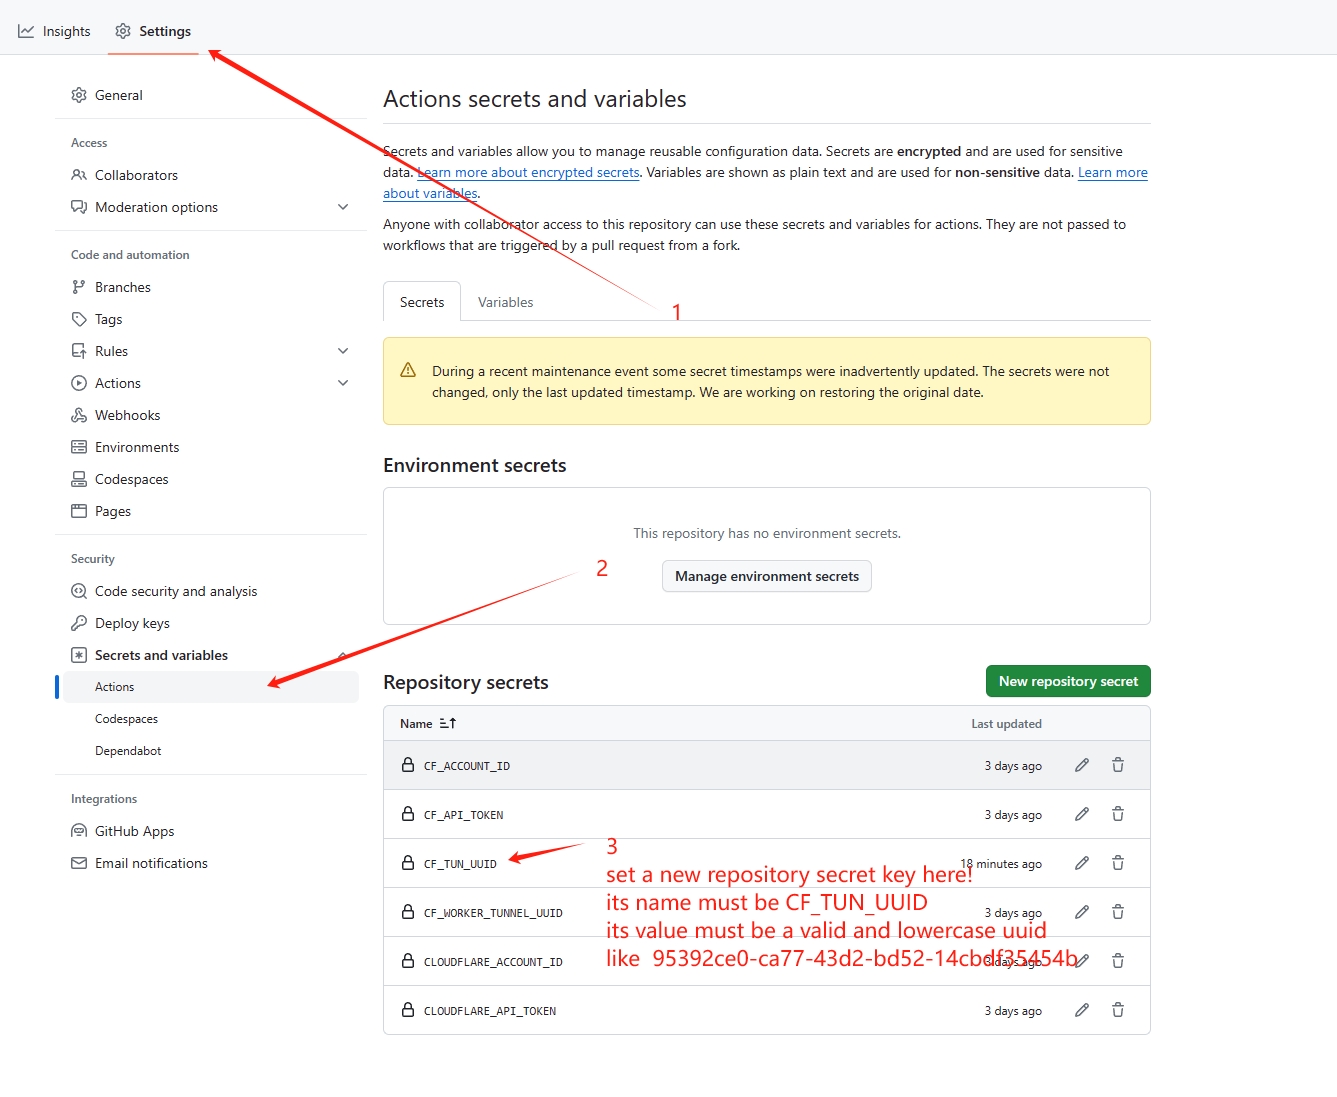Delete the CF_API_TOKEN secret via trash icon
Screen dimensions: 1337x1097
(1118, 814)
